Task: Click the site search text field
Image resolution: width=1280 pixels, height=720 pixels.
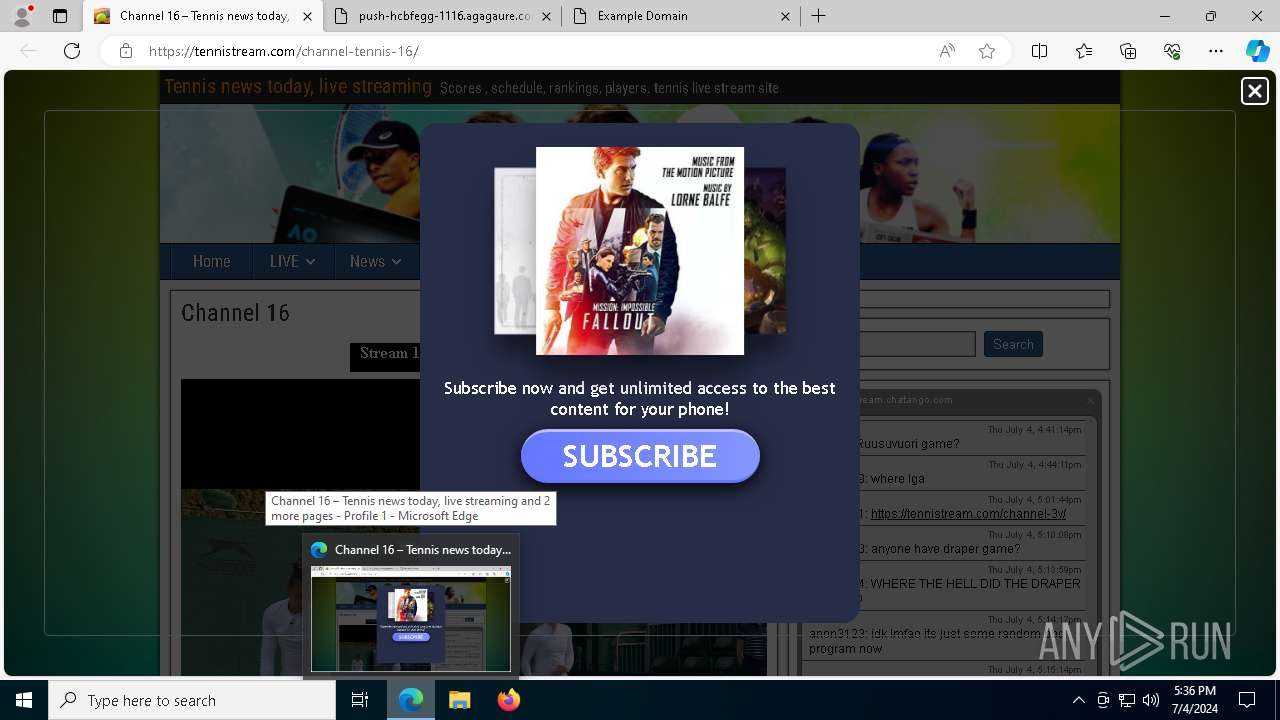Action: click(x=917, y=344)
